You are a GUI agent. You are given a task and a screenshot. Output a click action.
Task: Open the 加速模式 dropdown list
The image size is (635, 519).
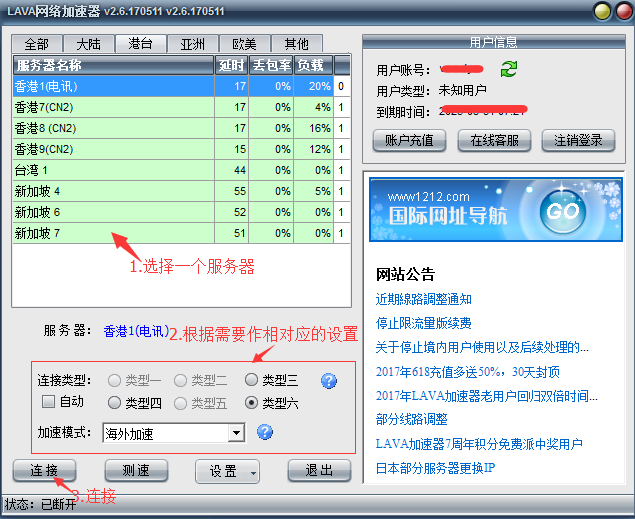236,433
